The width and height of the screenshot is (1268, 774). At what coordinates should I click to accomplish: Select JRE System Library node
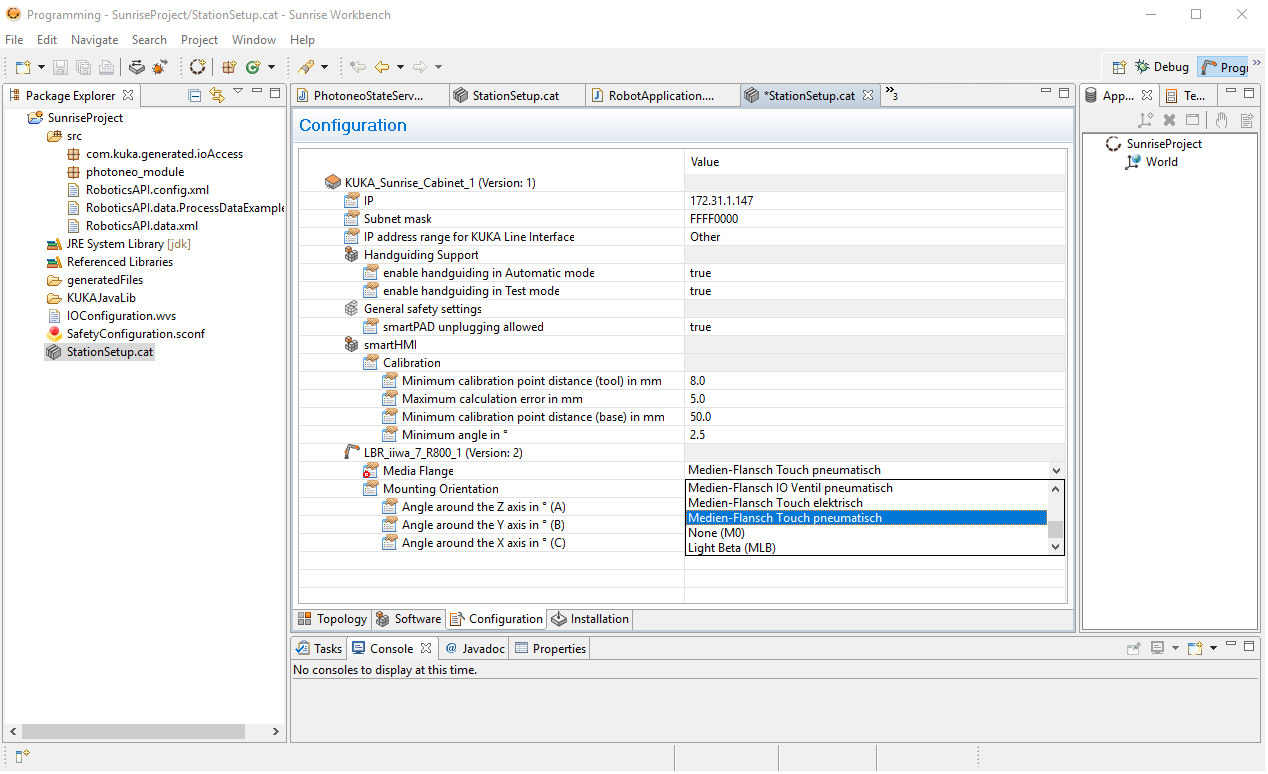(x=128, y=244)
